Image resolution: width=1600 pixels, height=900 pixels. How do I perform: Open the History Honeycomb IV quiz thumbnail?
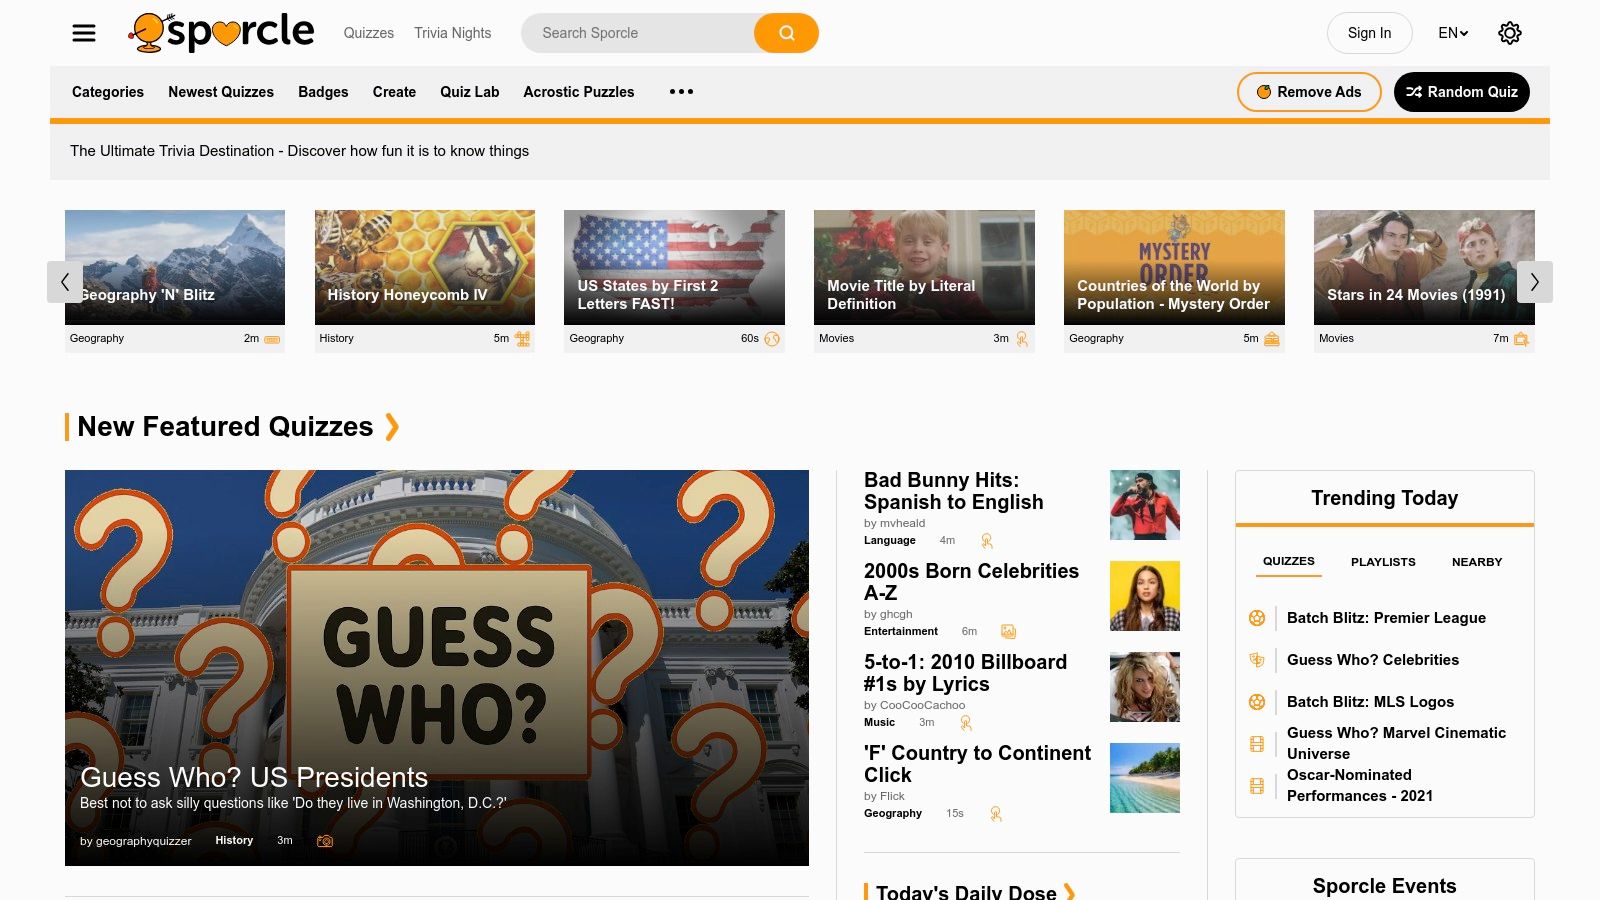tap(425, 267)
